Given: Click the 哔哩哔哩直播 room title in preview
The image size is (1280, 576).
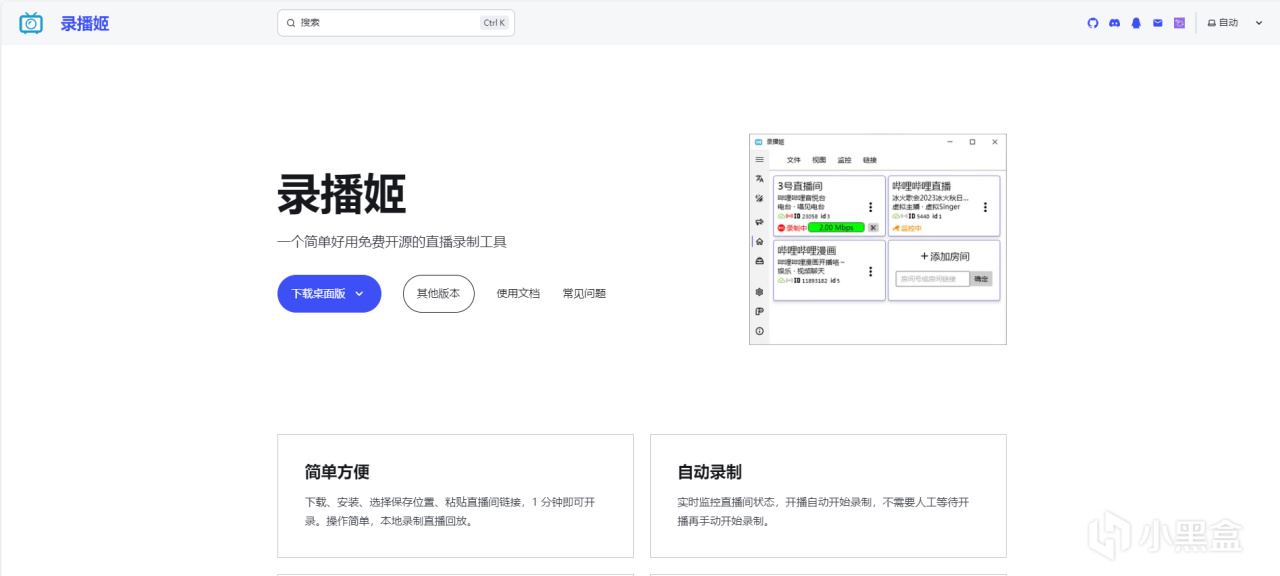Looking at the screenshot, I should 922,186.
